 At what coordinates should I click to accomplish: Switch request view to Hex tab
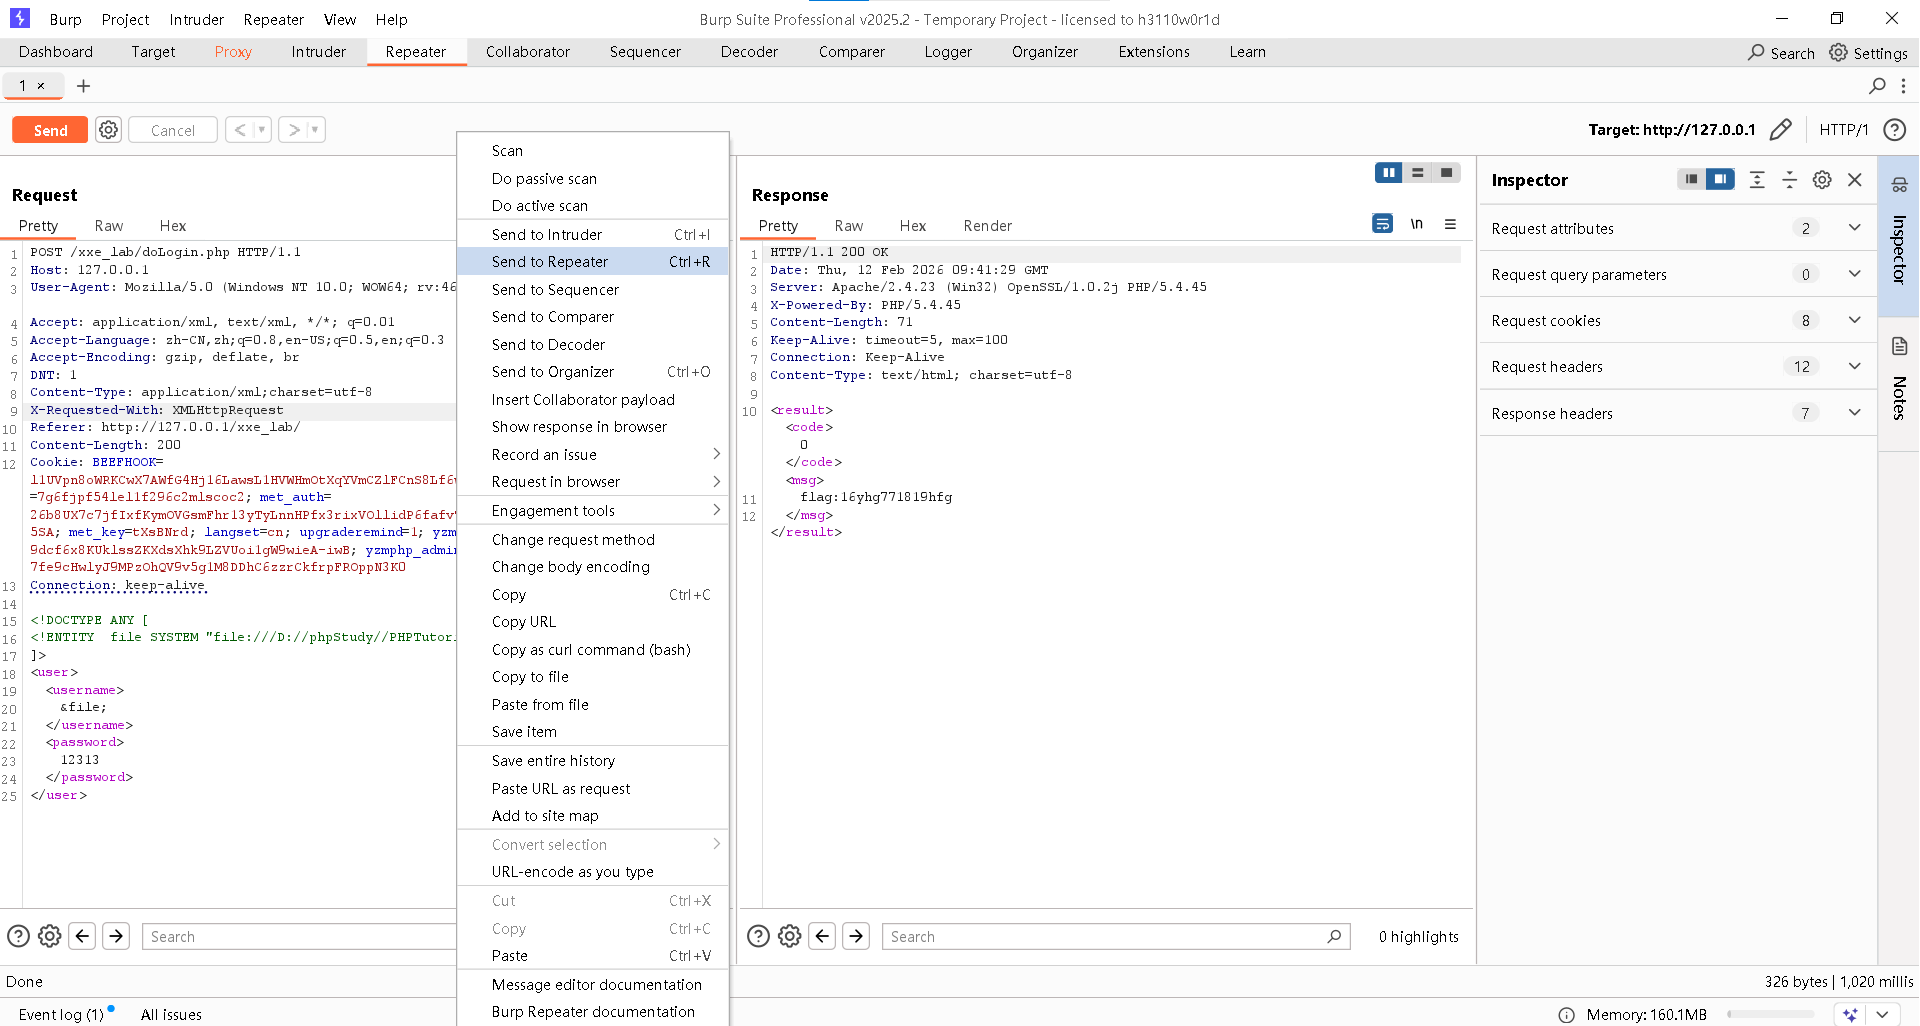173,226
